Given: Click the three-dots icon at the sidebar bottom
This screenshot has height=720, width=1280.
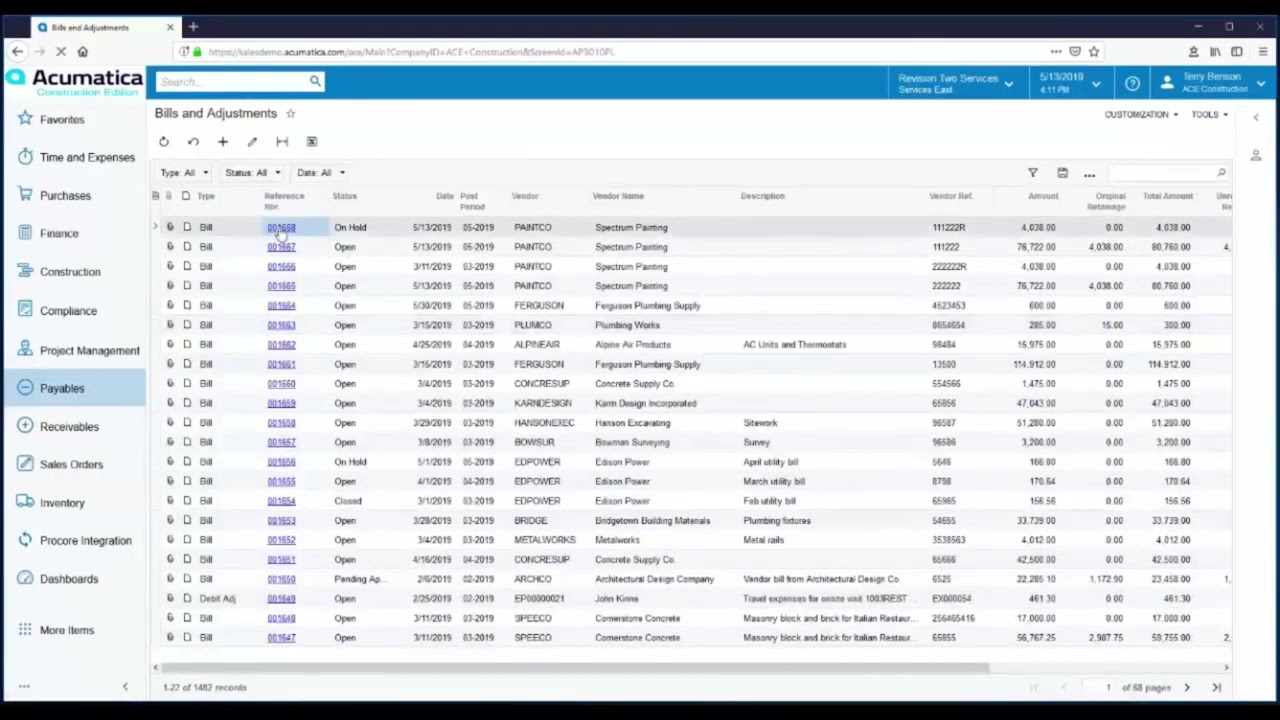Looking at the screenshot, I should click(x=24, y=686).
